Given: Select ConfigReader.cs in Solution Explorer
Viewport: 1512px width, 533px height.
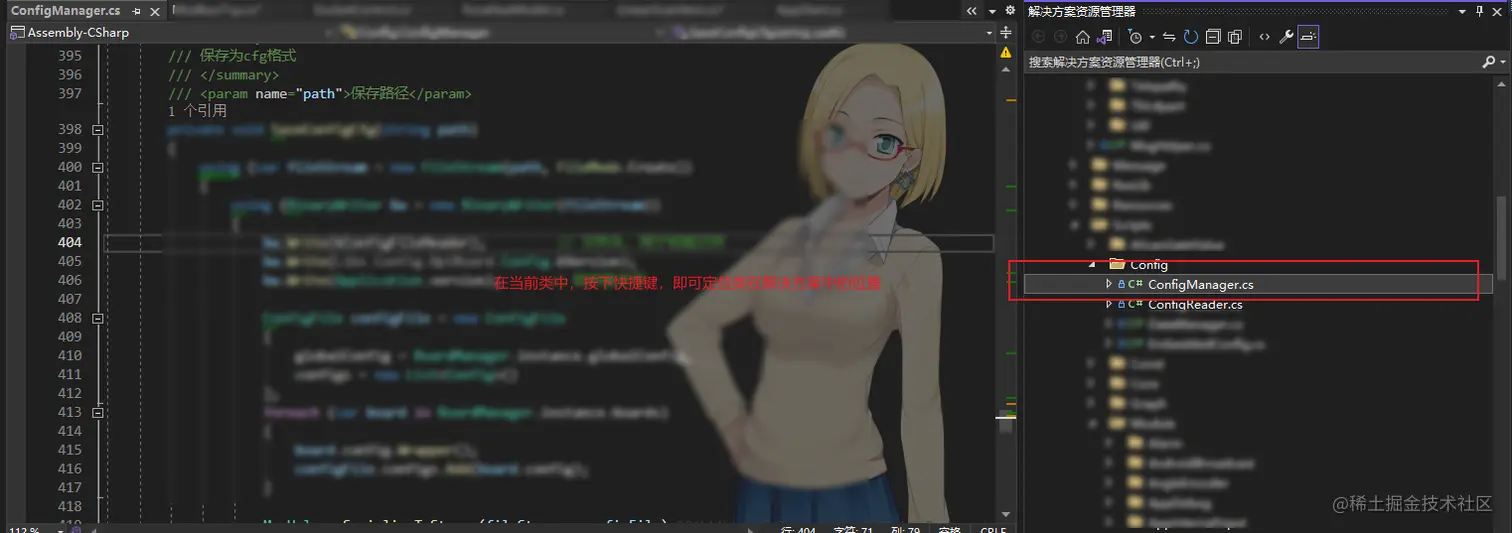Looking at the screenshot, I should (1195, 304).
